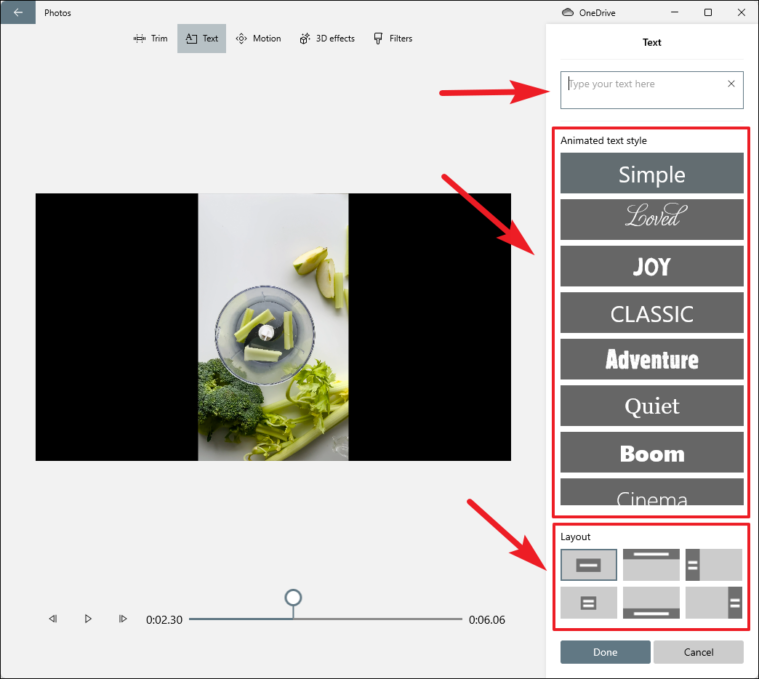The width and height of the screenshot is (759, 679).
Task: Step back one frame
Action: tap(53, 619)
